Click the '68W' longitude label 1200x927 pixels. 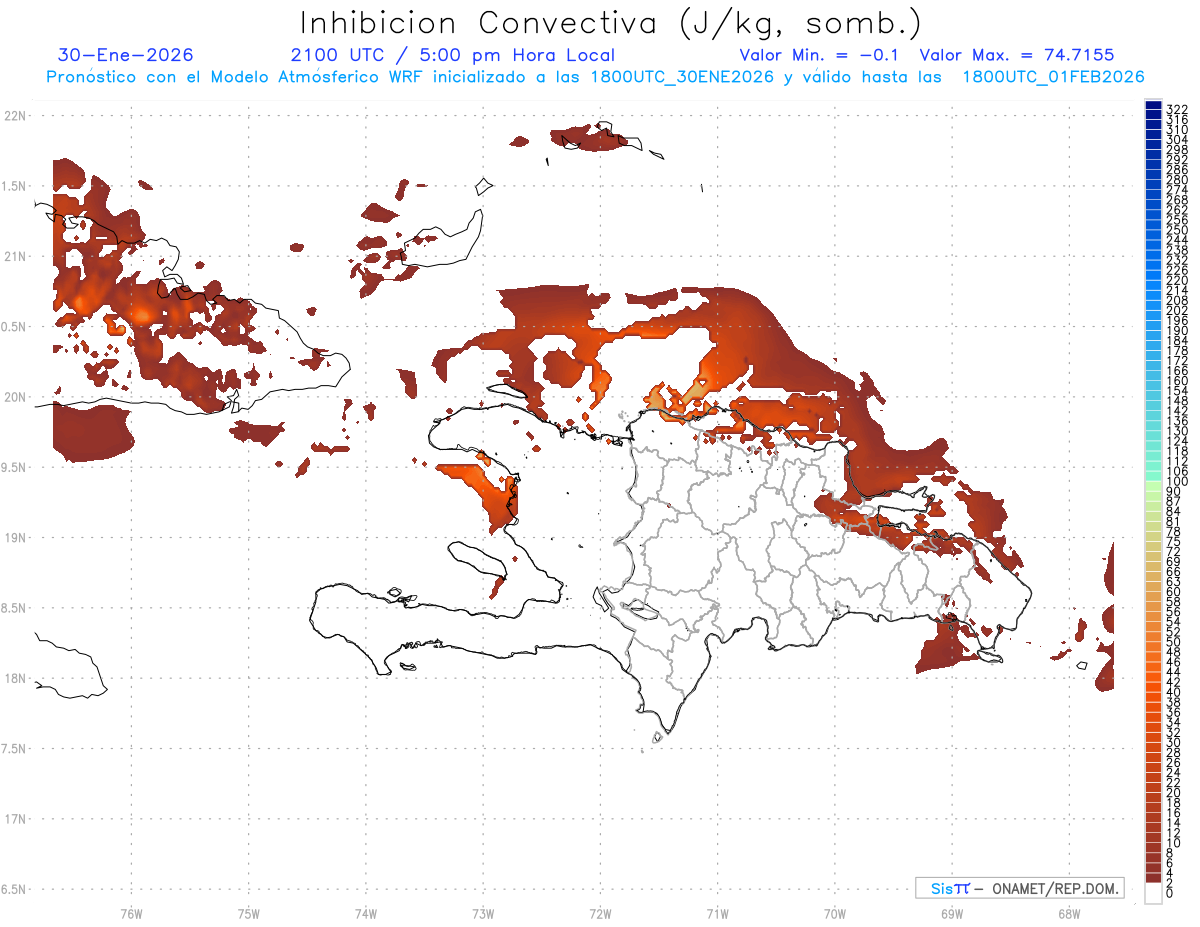coord(1068,914)
